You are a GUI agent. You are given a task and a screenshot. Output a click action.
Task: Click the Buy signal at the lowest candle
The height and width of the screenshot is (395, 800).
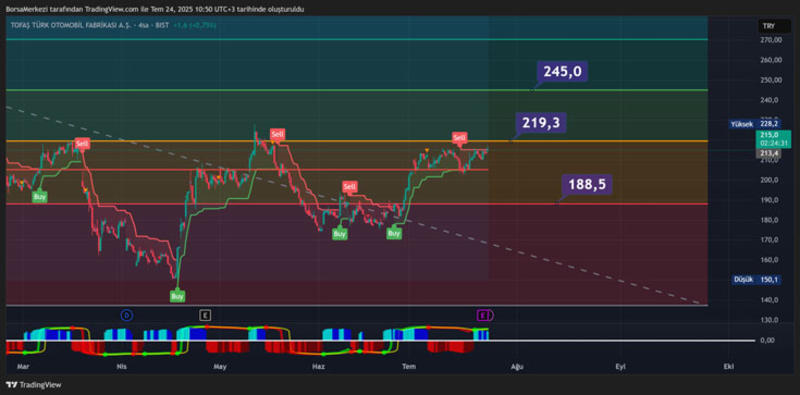[177, 296]
